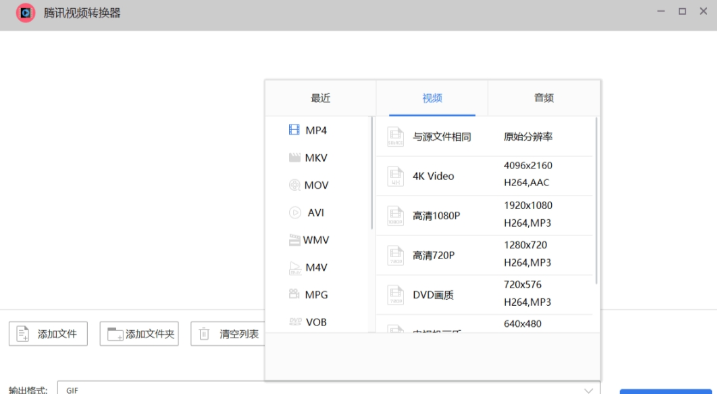Click the add file document icon
The image size is (717, 394).
(x=22, y=334)
